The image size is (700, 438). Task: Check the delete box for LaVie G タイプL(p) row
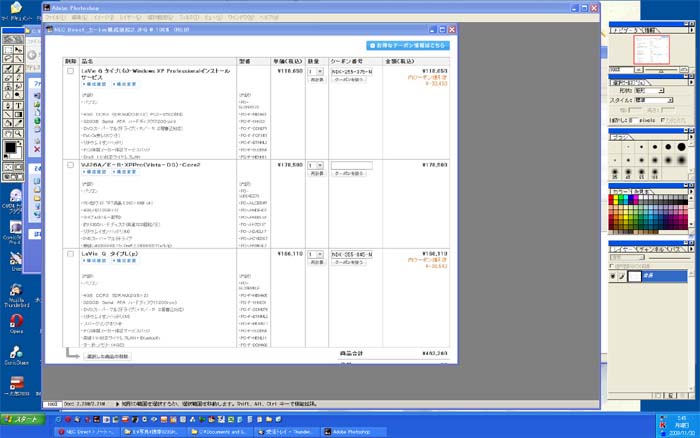click(x=71, y=254)
